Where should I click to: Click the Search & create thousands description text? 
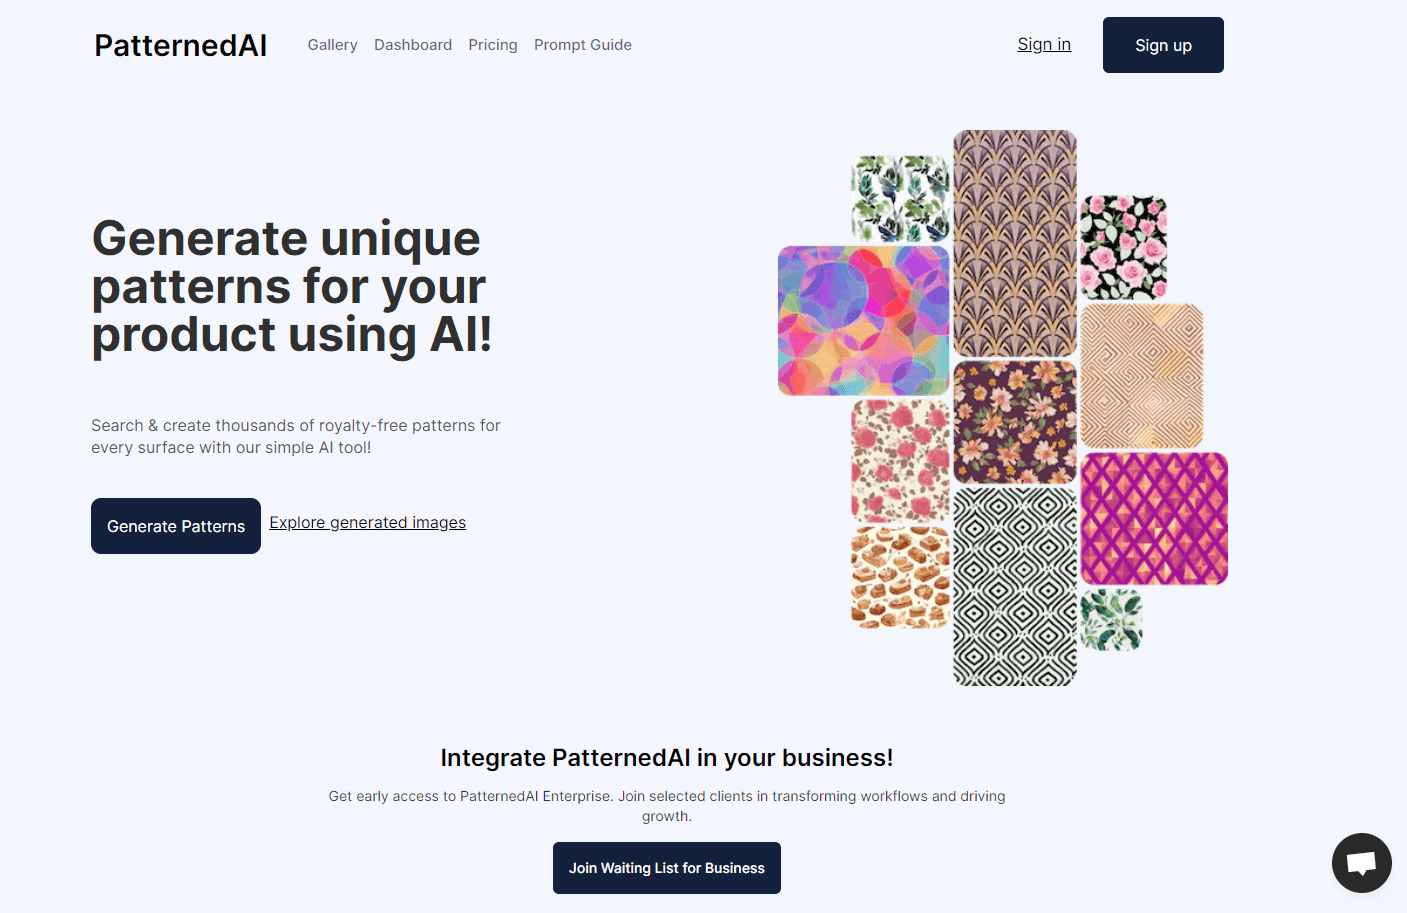click(296, 437)
